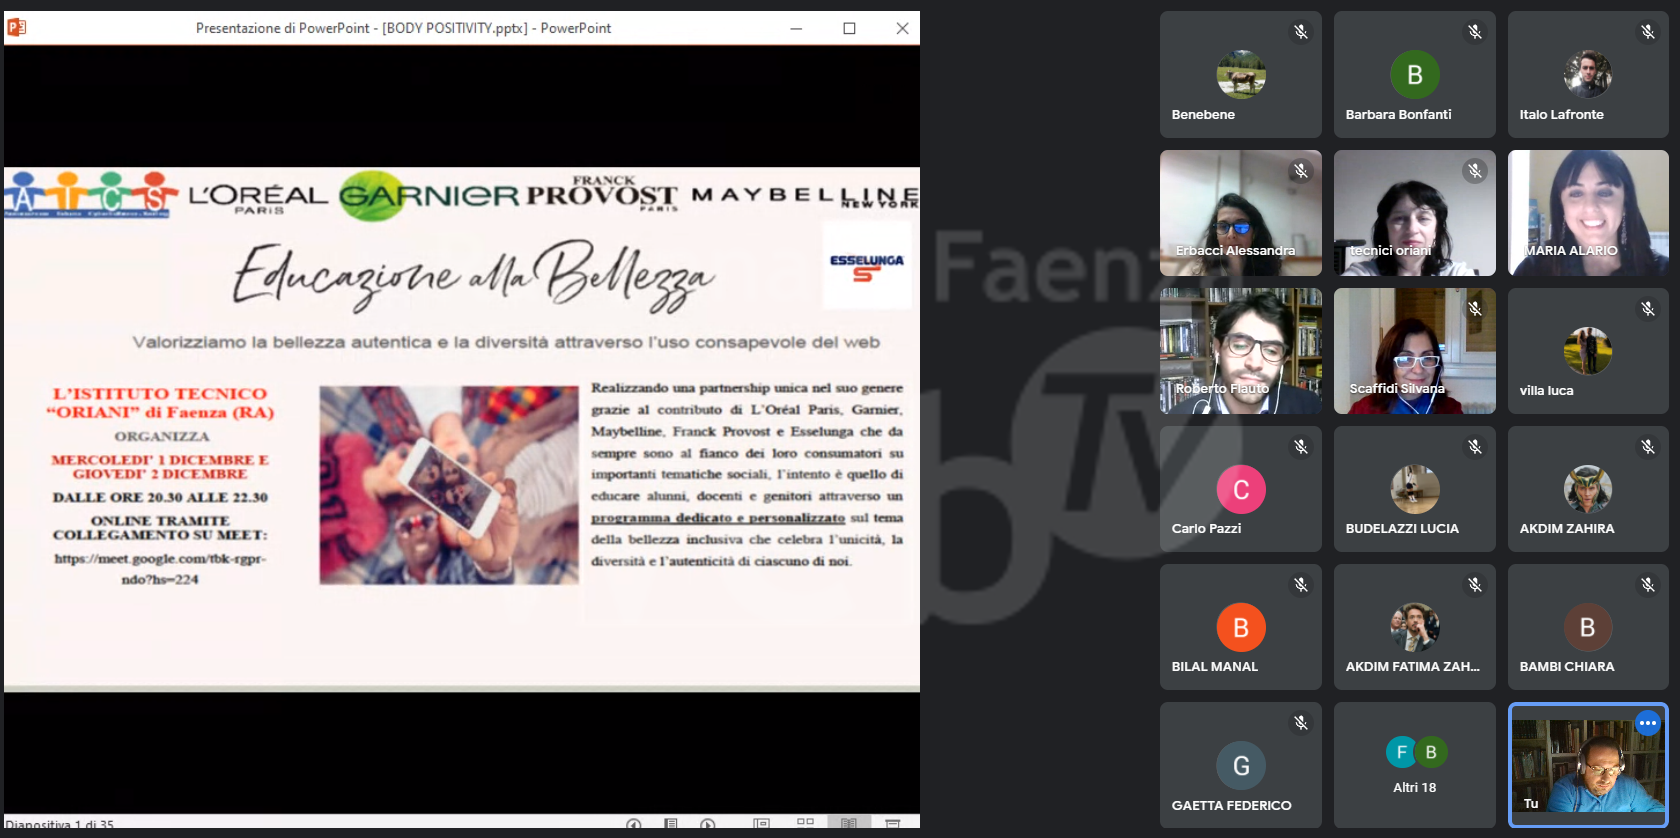Viewport: 1680px width, 838px height.
Task: Switch to Normal view in PowerPoint
Action: pos(762,824)
